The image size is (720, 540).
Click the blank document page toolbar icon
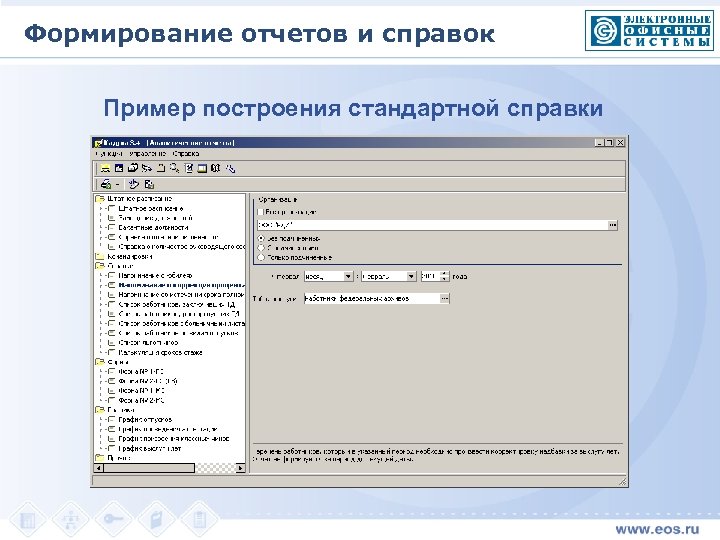click(161, 168)
